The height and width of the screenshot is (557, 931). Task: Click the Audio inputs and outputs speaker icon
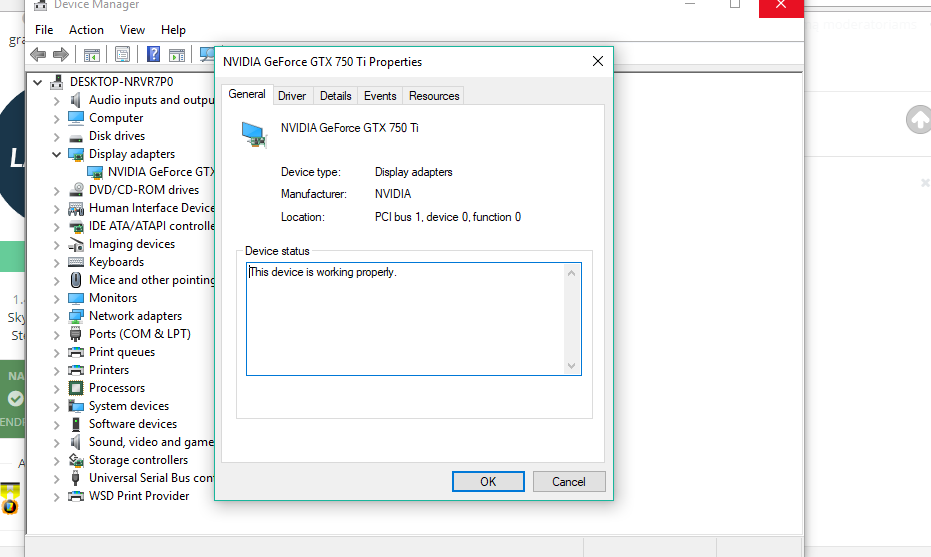click(75, 100)
